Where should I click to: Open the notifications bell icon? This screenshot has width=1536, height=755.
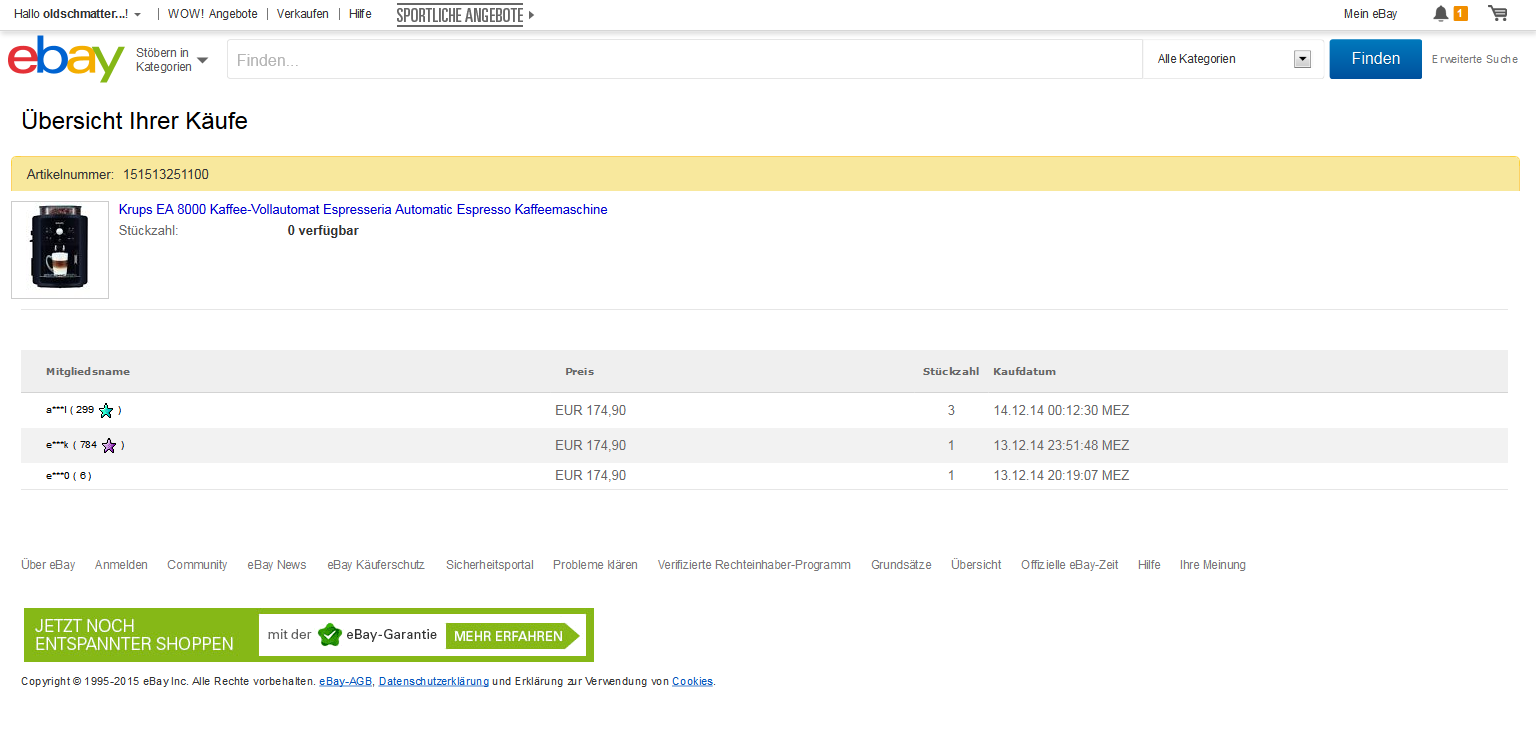(x=1440, y=13)
